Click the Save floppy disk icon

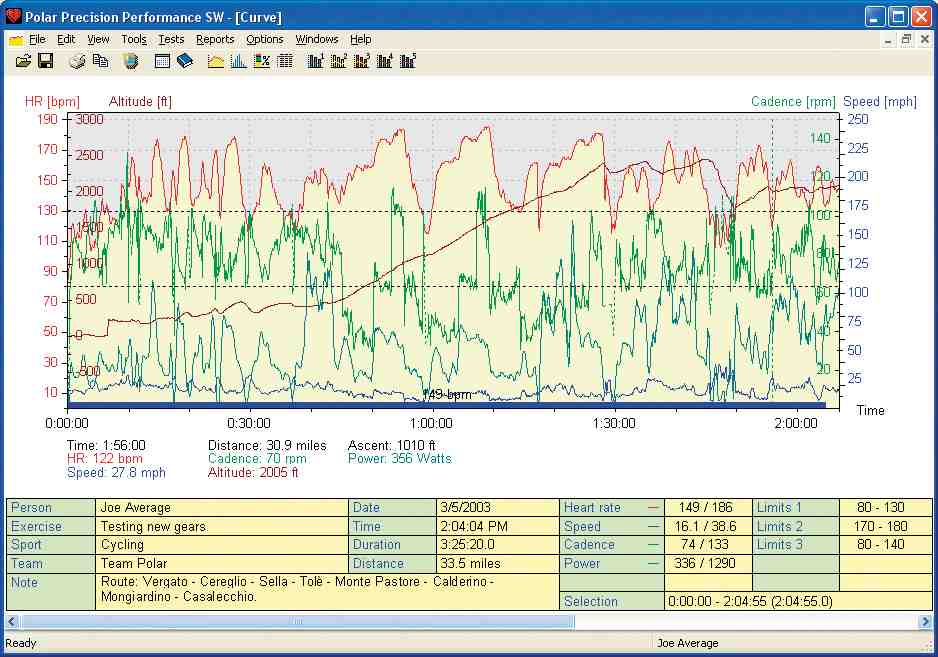45,61
